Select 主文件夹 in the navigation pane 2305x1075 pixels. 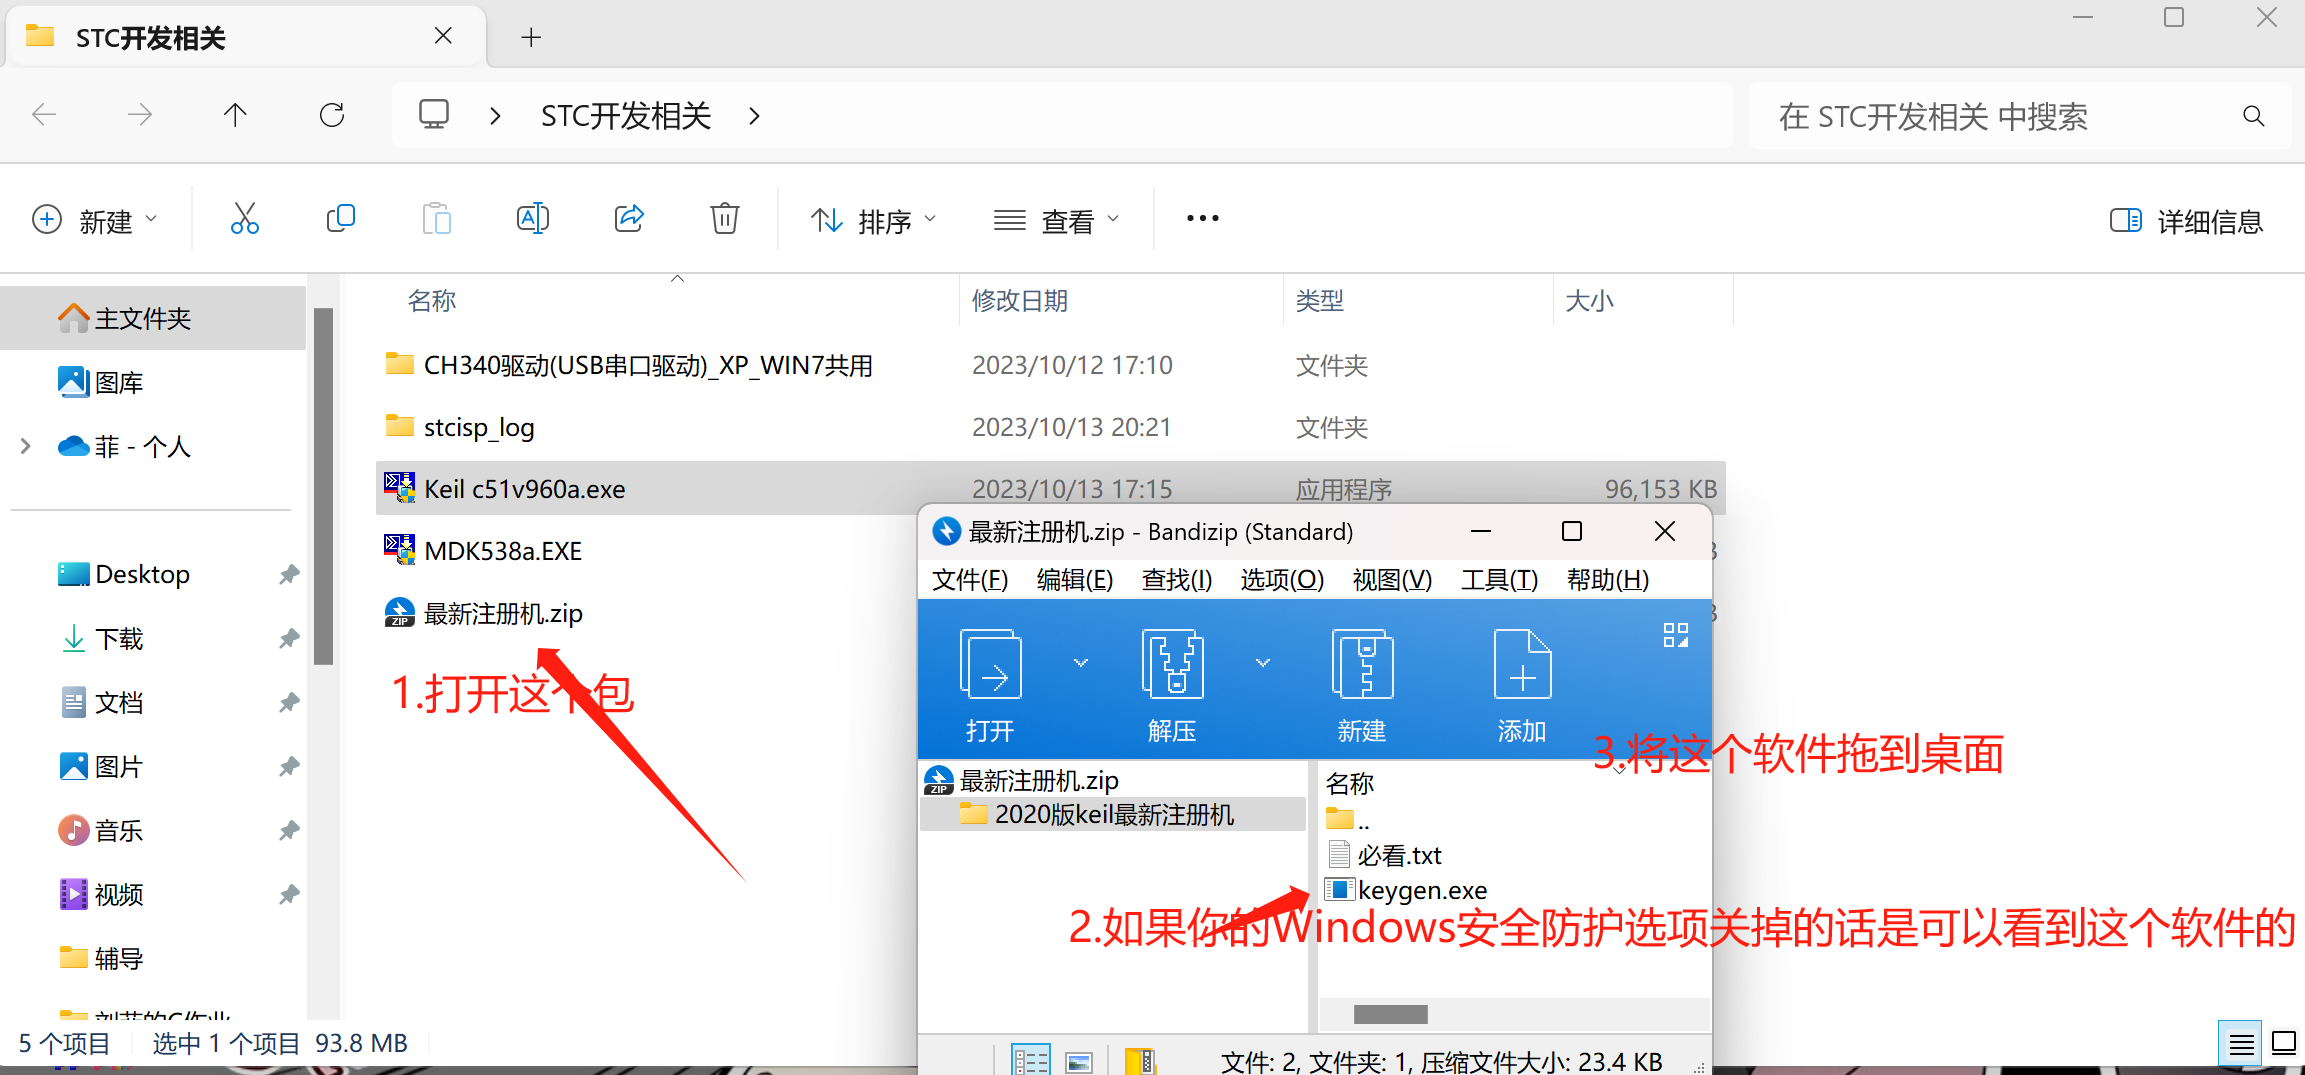click(x=153, y=318)
